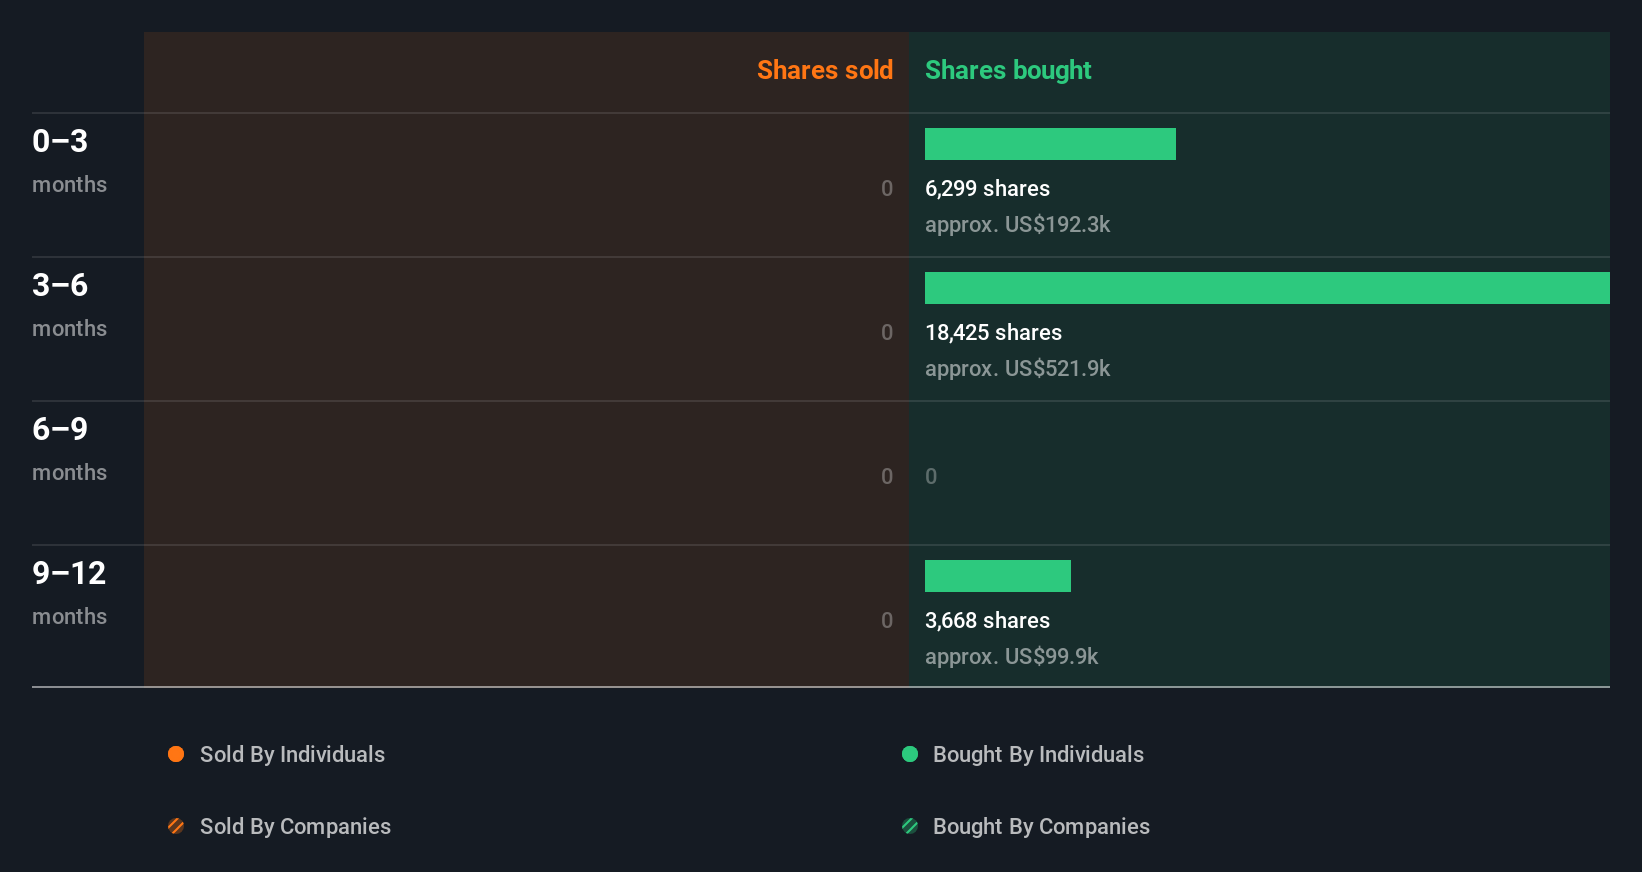Click the 0–3 months row label

[69, 160]
